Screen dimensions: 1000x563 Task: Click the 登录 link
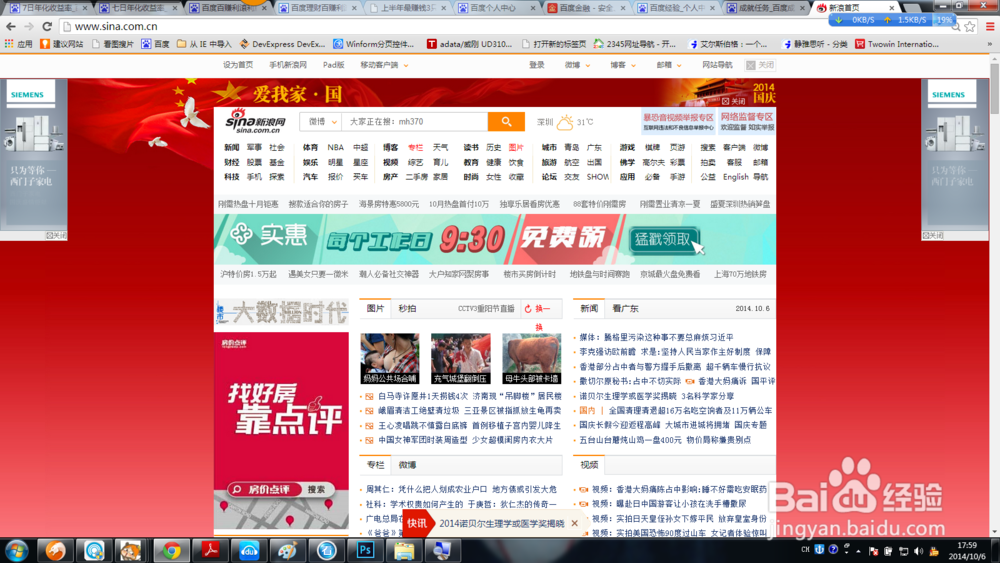point(536,65)
